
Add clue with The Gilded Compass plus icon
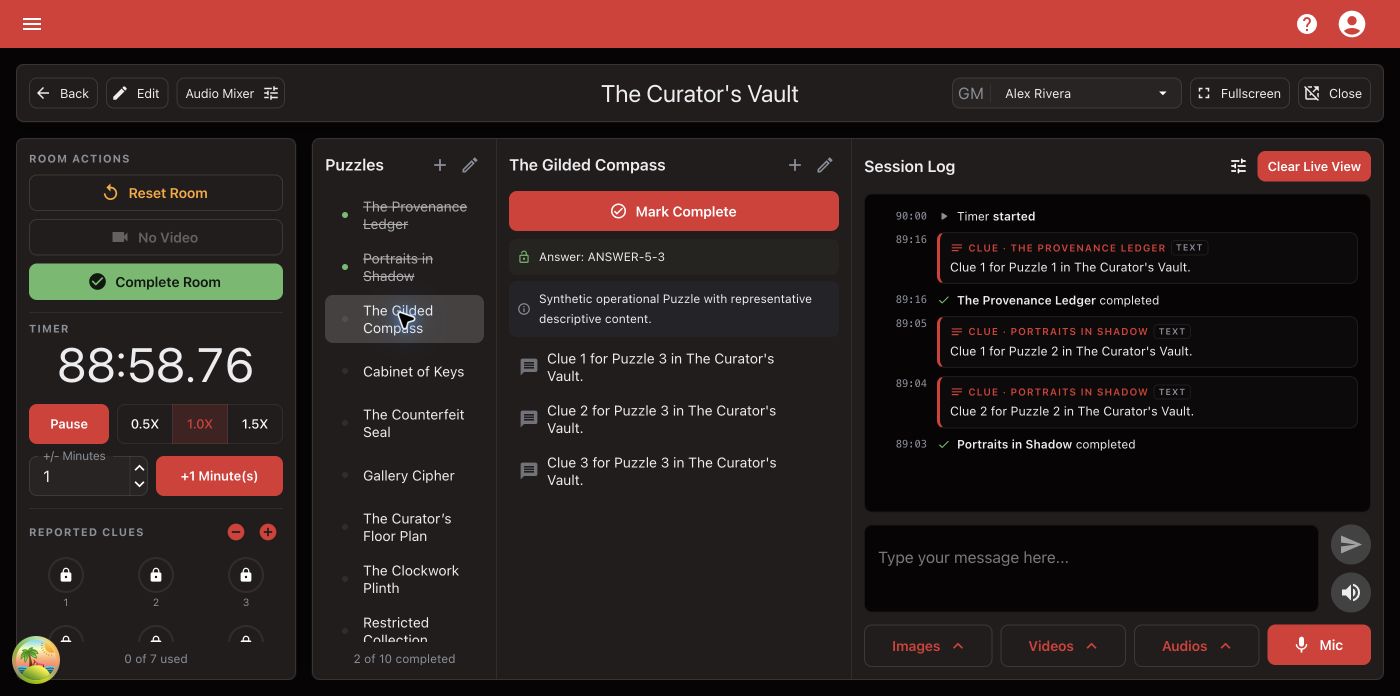[795, 165]
